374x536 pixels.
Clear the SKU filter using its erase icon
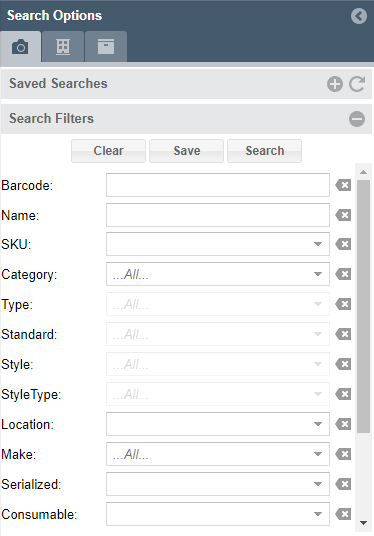pyautogui.click(x=343, y=244)
